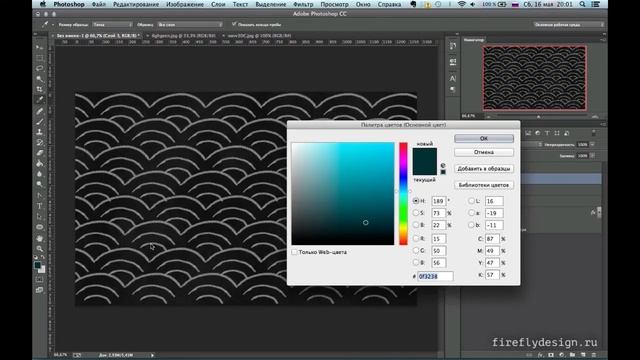This screenshot has height=360, width=640.
Task: Select the Path Selection tool
Action: (x=40, y=217)
